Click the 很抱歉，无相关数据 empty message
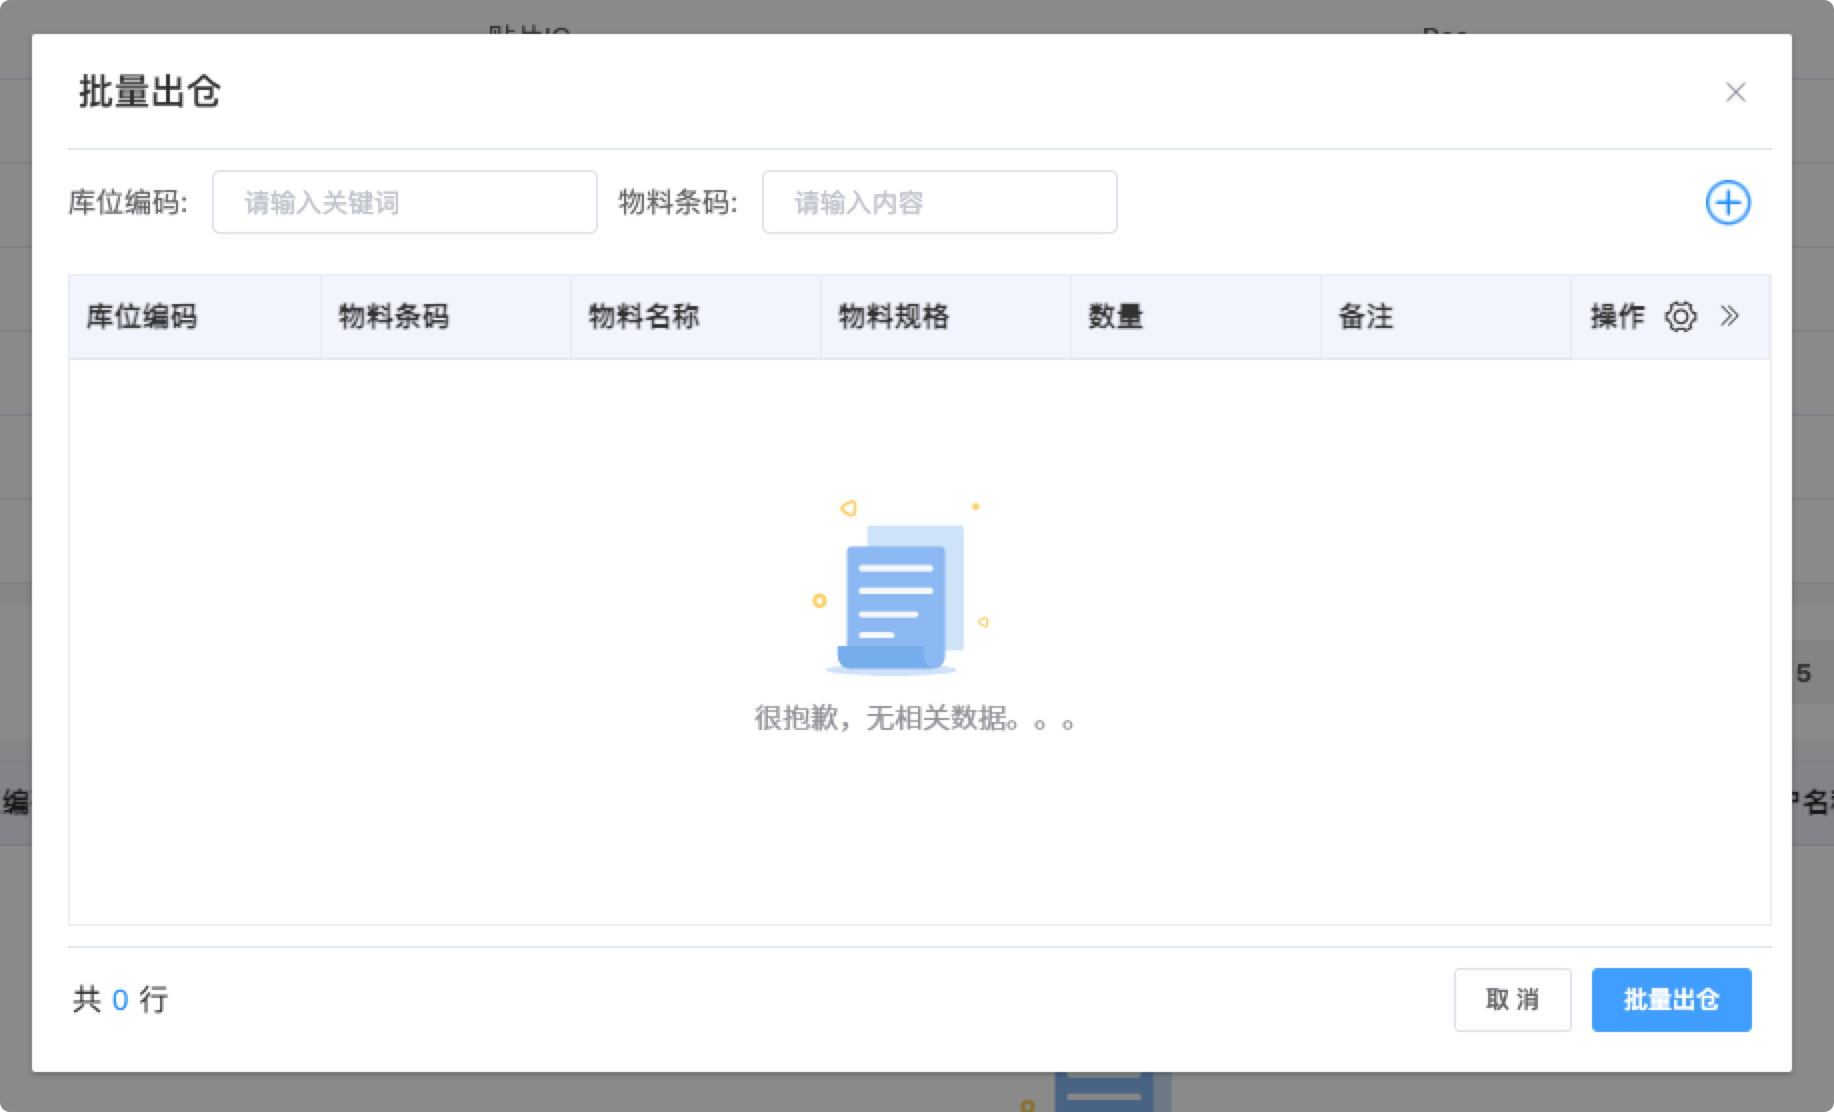The image size is (1834, 1112). [914, 718]
